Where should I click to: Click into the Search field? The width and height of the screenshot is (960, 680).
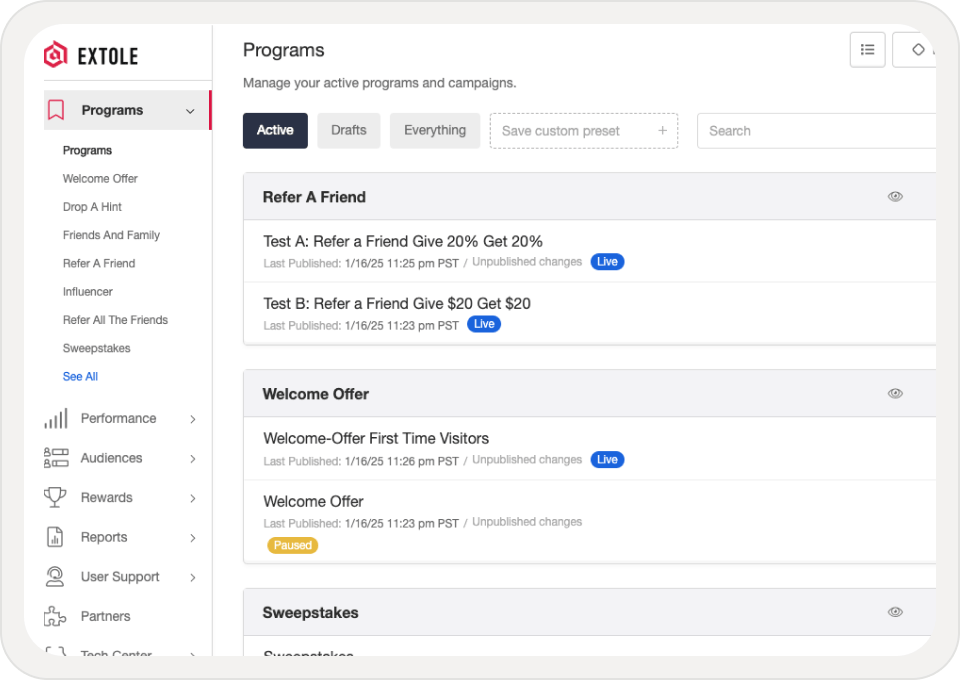pos(816,130)
